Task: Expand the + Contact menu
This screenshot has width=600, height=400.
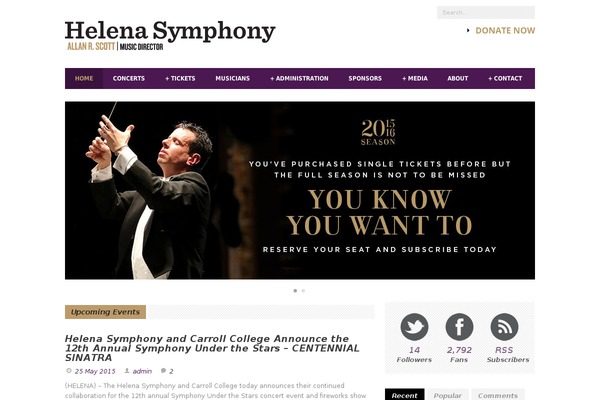Action: click(505, 78)
